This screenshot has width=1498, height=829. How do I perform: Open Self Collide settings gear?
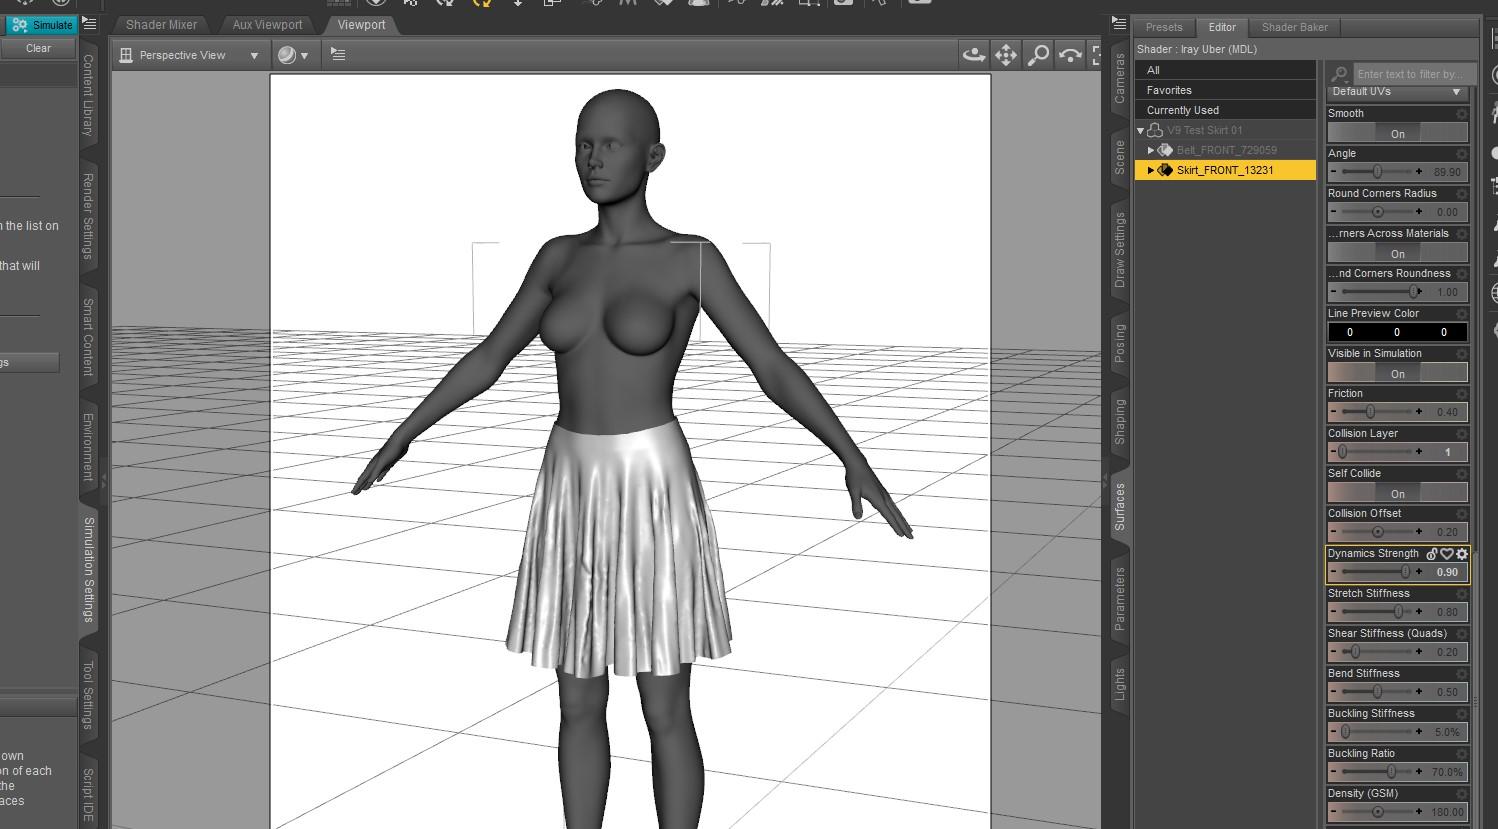coord(1462,474)
